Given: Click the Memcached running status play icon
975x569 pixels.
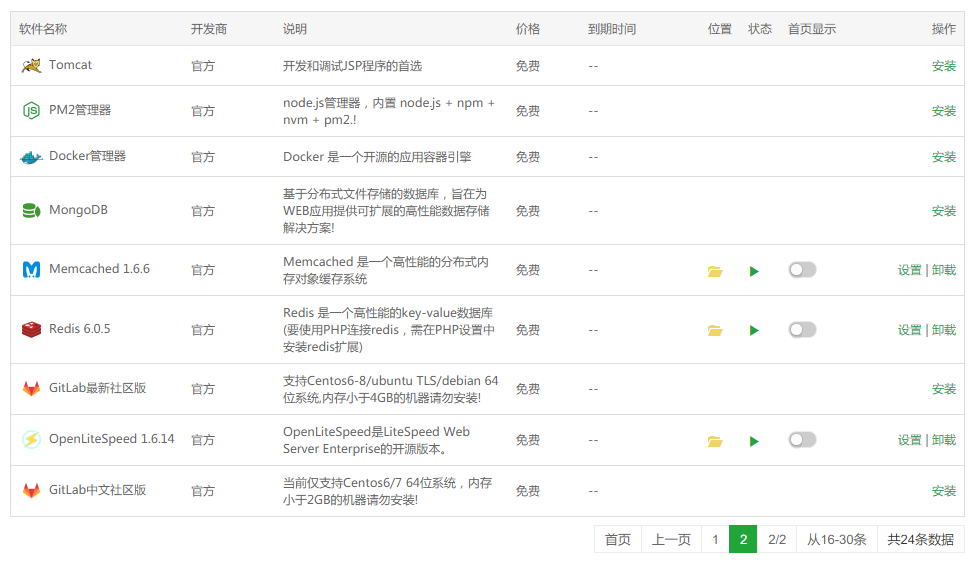Looking at the screenshot, I should [754, 271].
